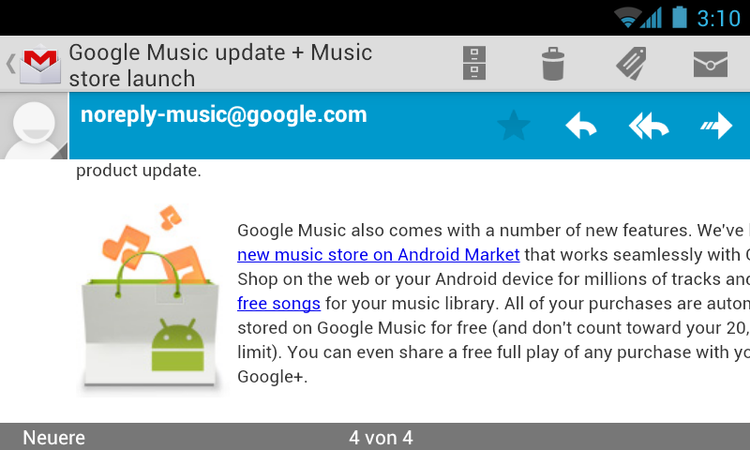Star the message from noreply-music
Screen dimensions: 750x450
pyautogui.click(x=513, y=126)
